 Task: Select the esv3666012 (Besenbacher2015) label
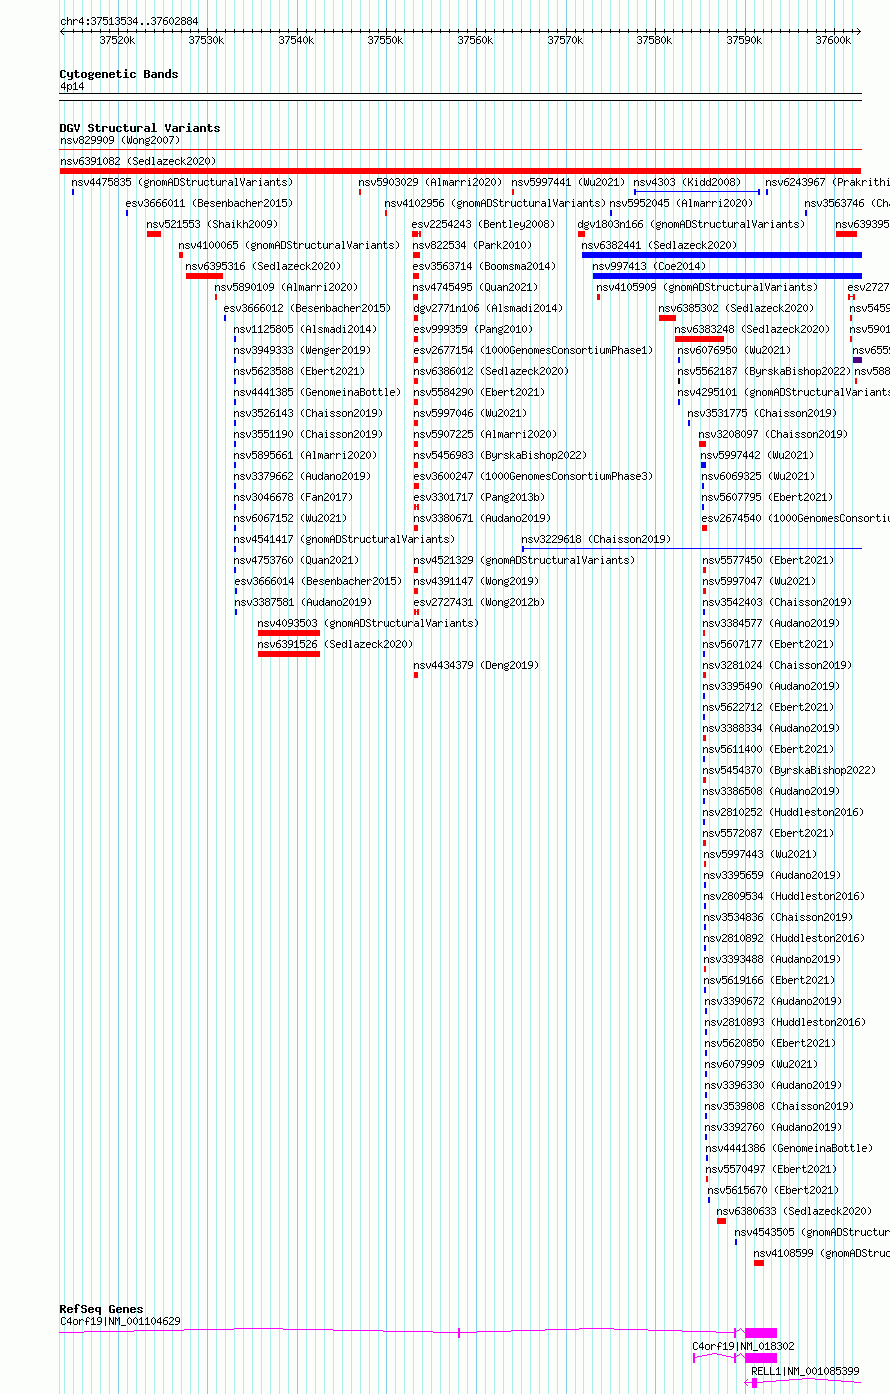tap(307, 308)
